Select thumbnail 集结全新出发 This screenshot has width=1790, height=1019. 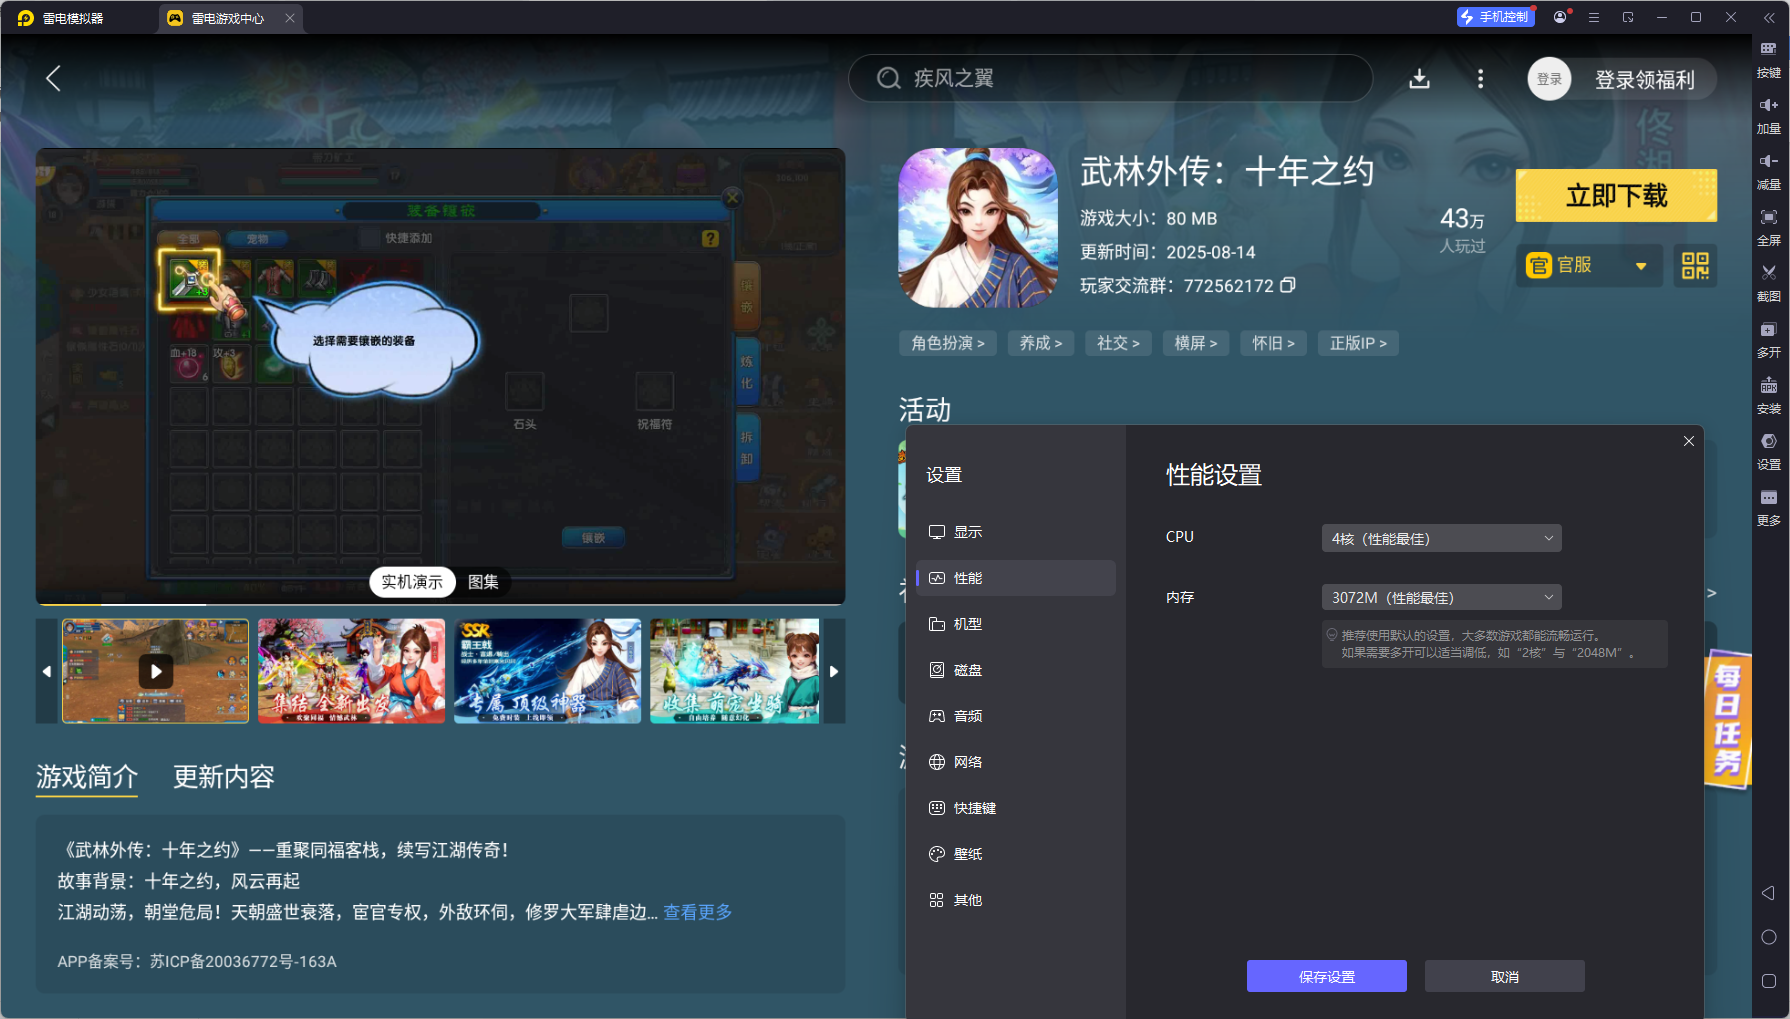click(351, 671)
